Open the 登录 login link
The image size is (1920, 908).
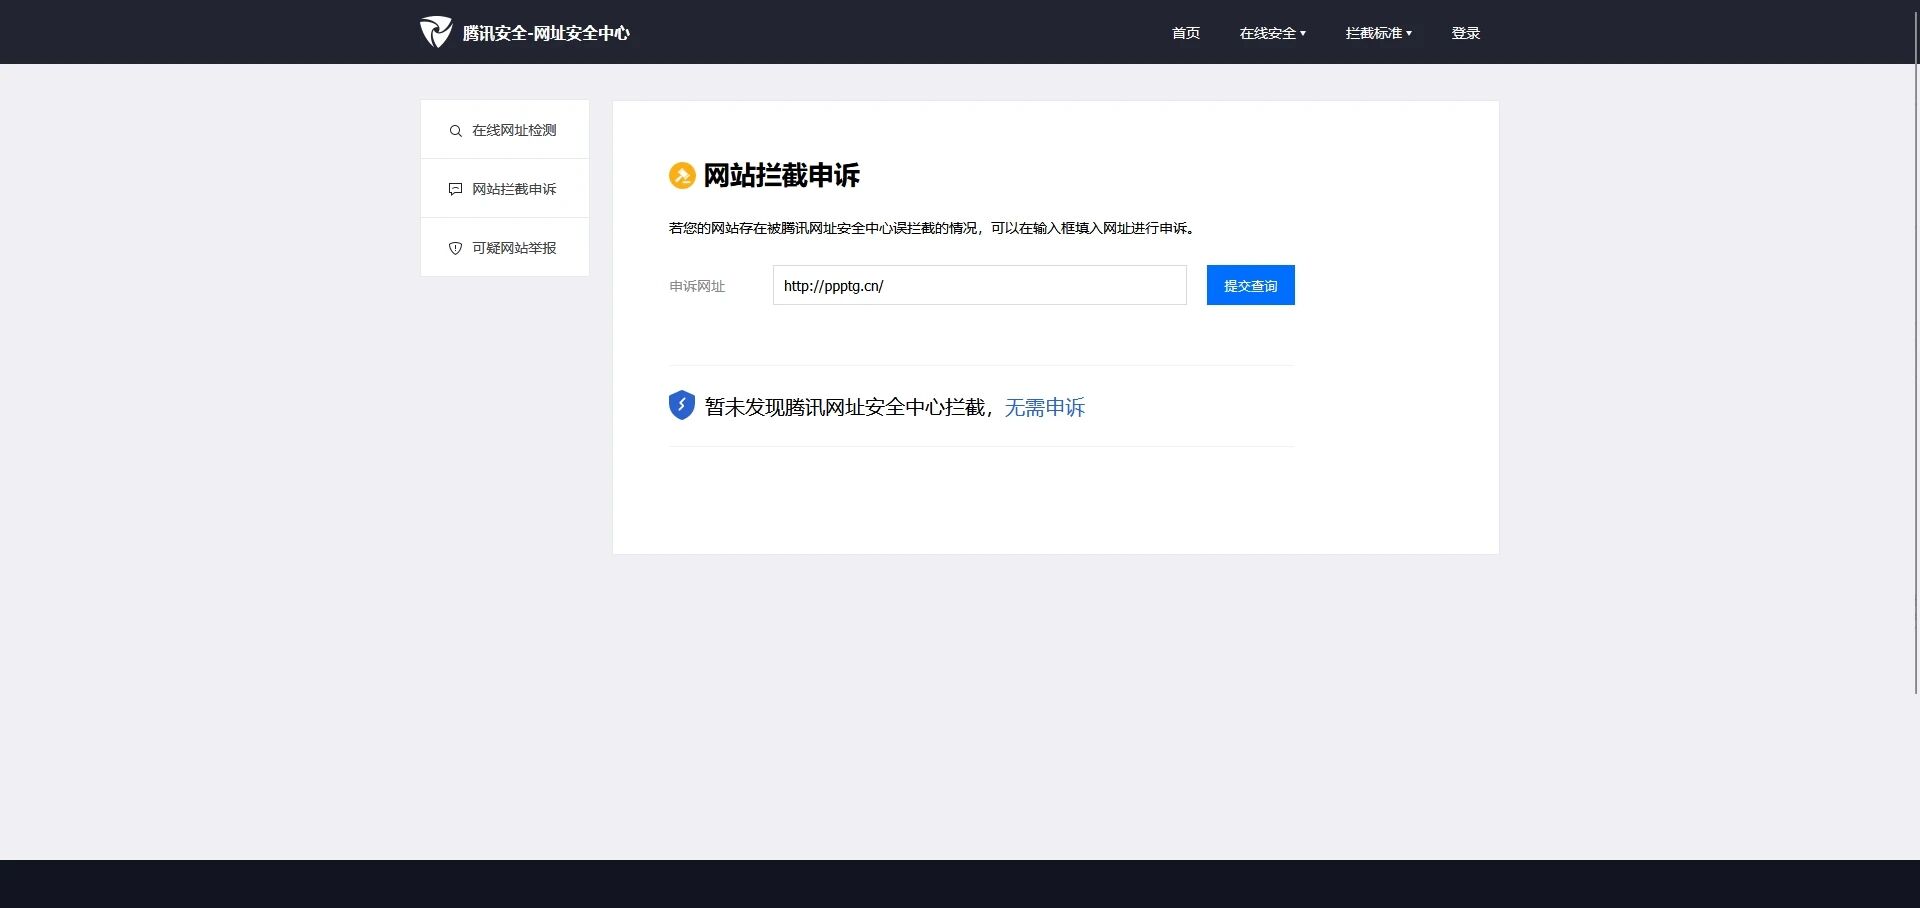[x=1466, y=33]
